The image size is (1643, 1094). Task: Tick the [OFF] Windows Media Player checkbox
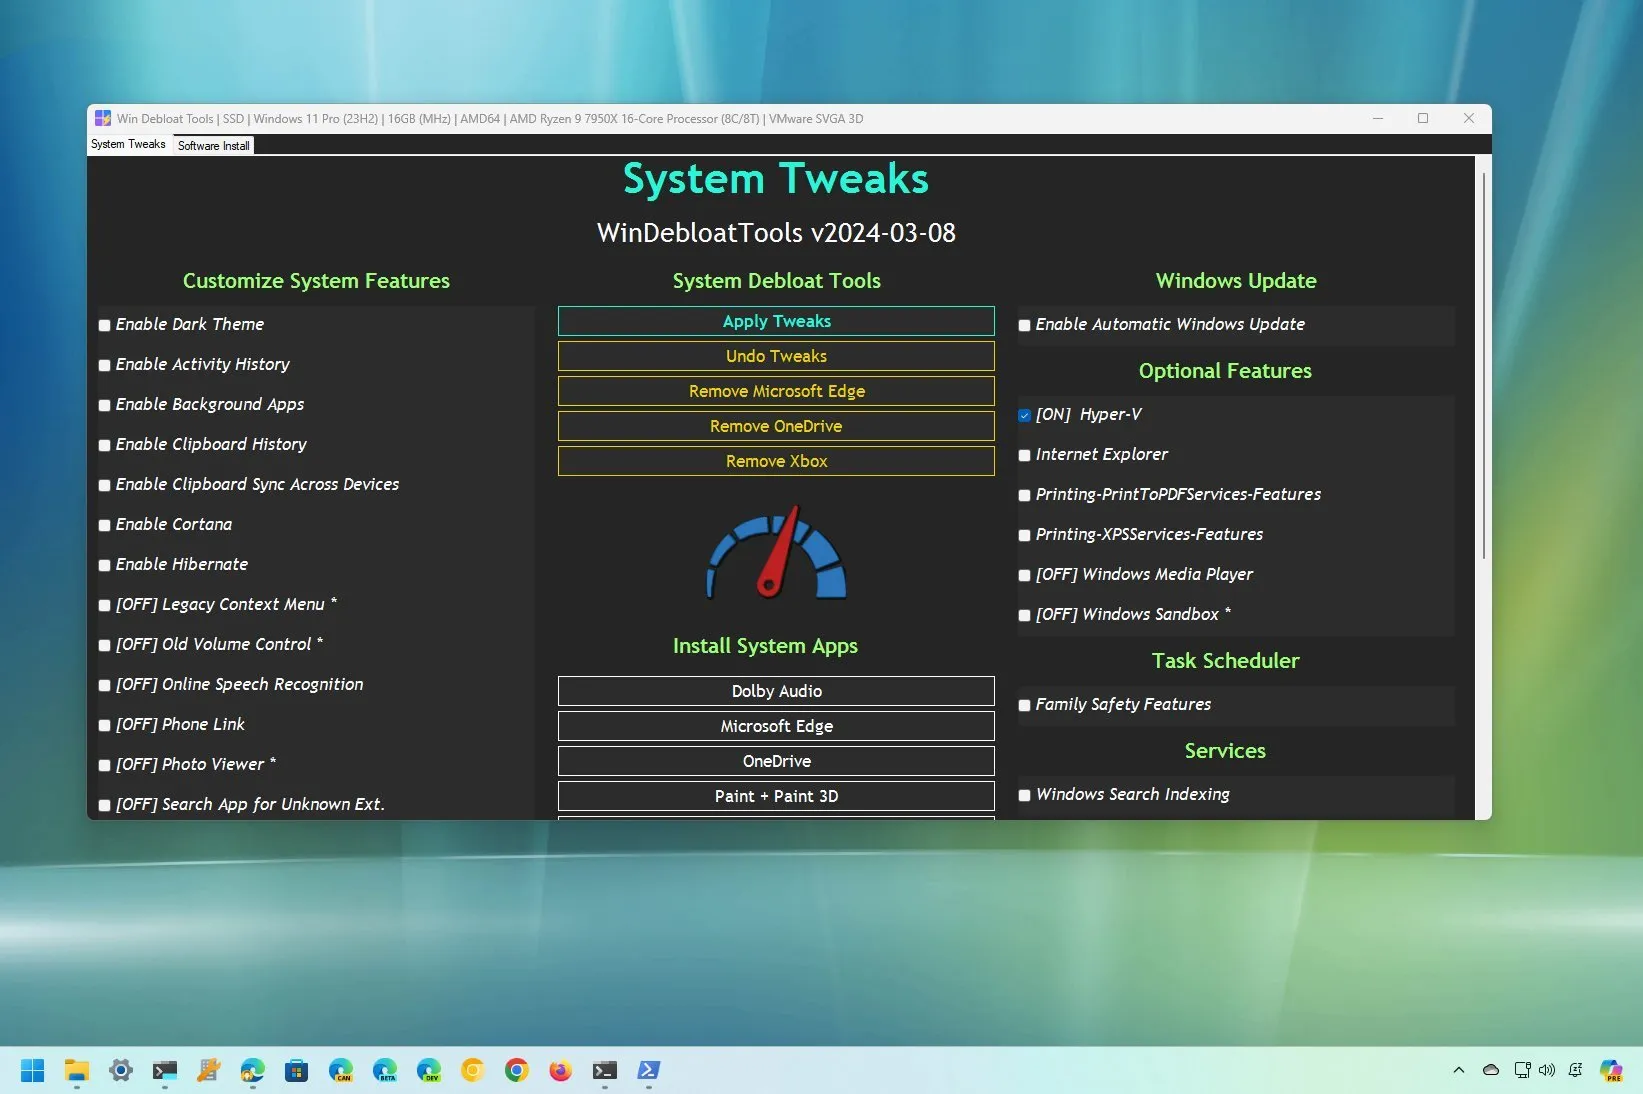click(1024, 575)
